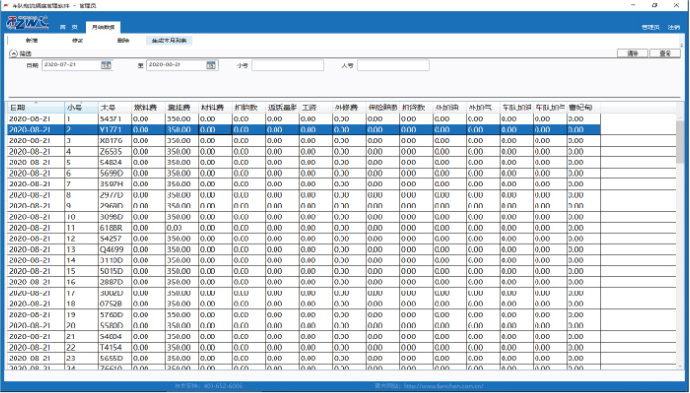690x393 pixels.
Task: Click the 材料费 column header
Action: pyautogui.click(x=215, y=107)
